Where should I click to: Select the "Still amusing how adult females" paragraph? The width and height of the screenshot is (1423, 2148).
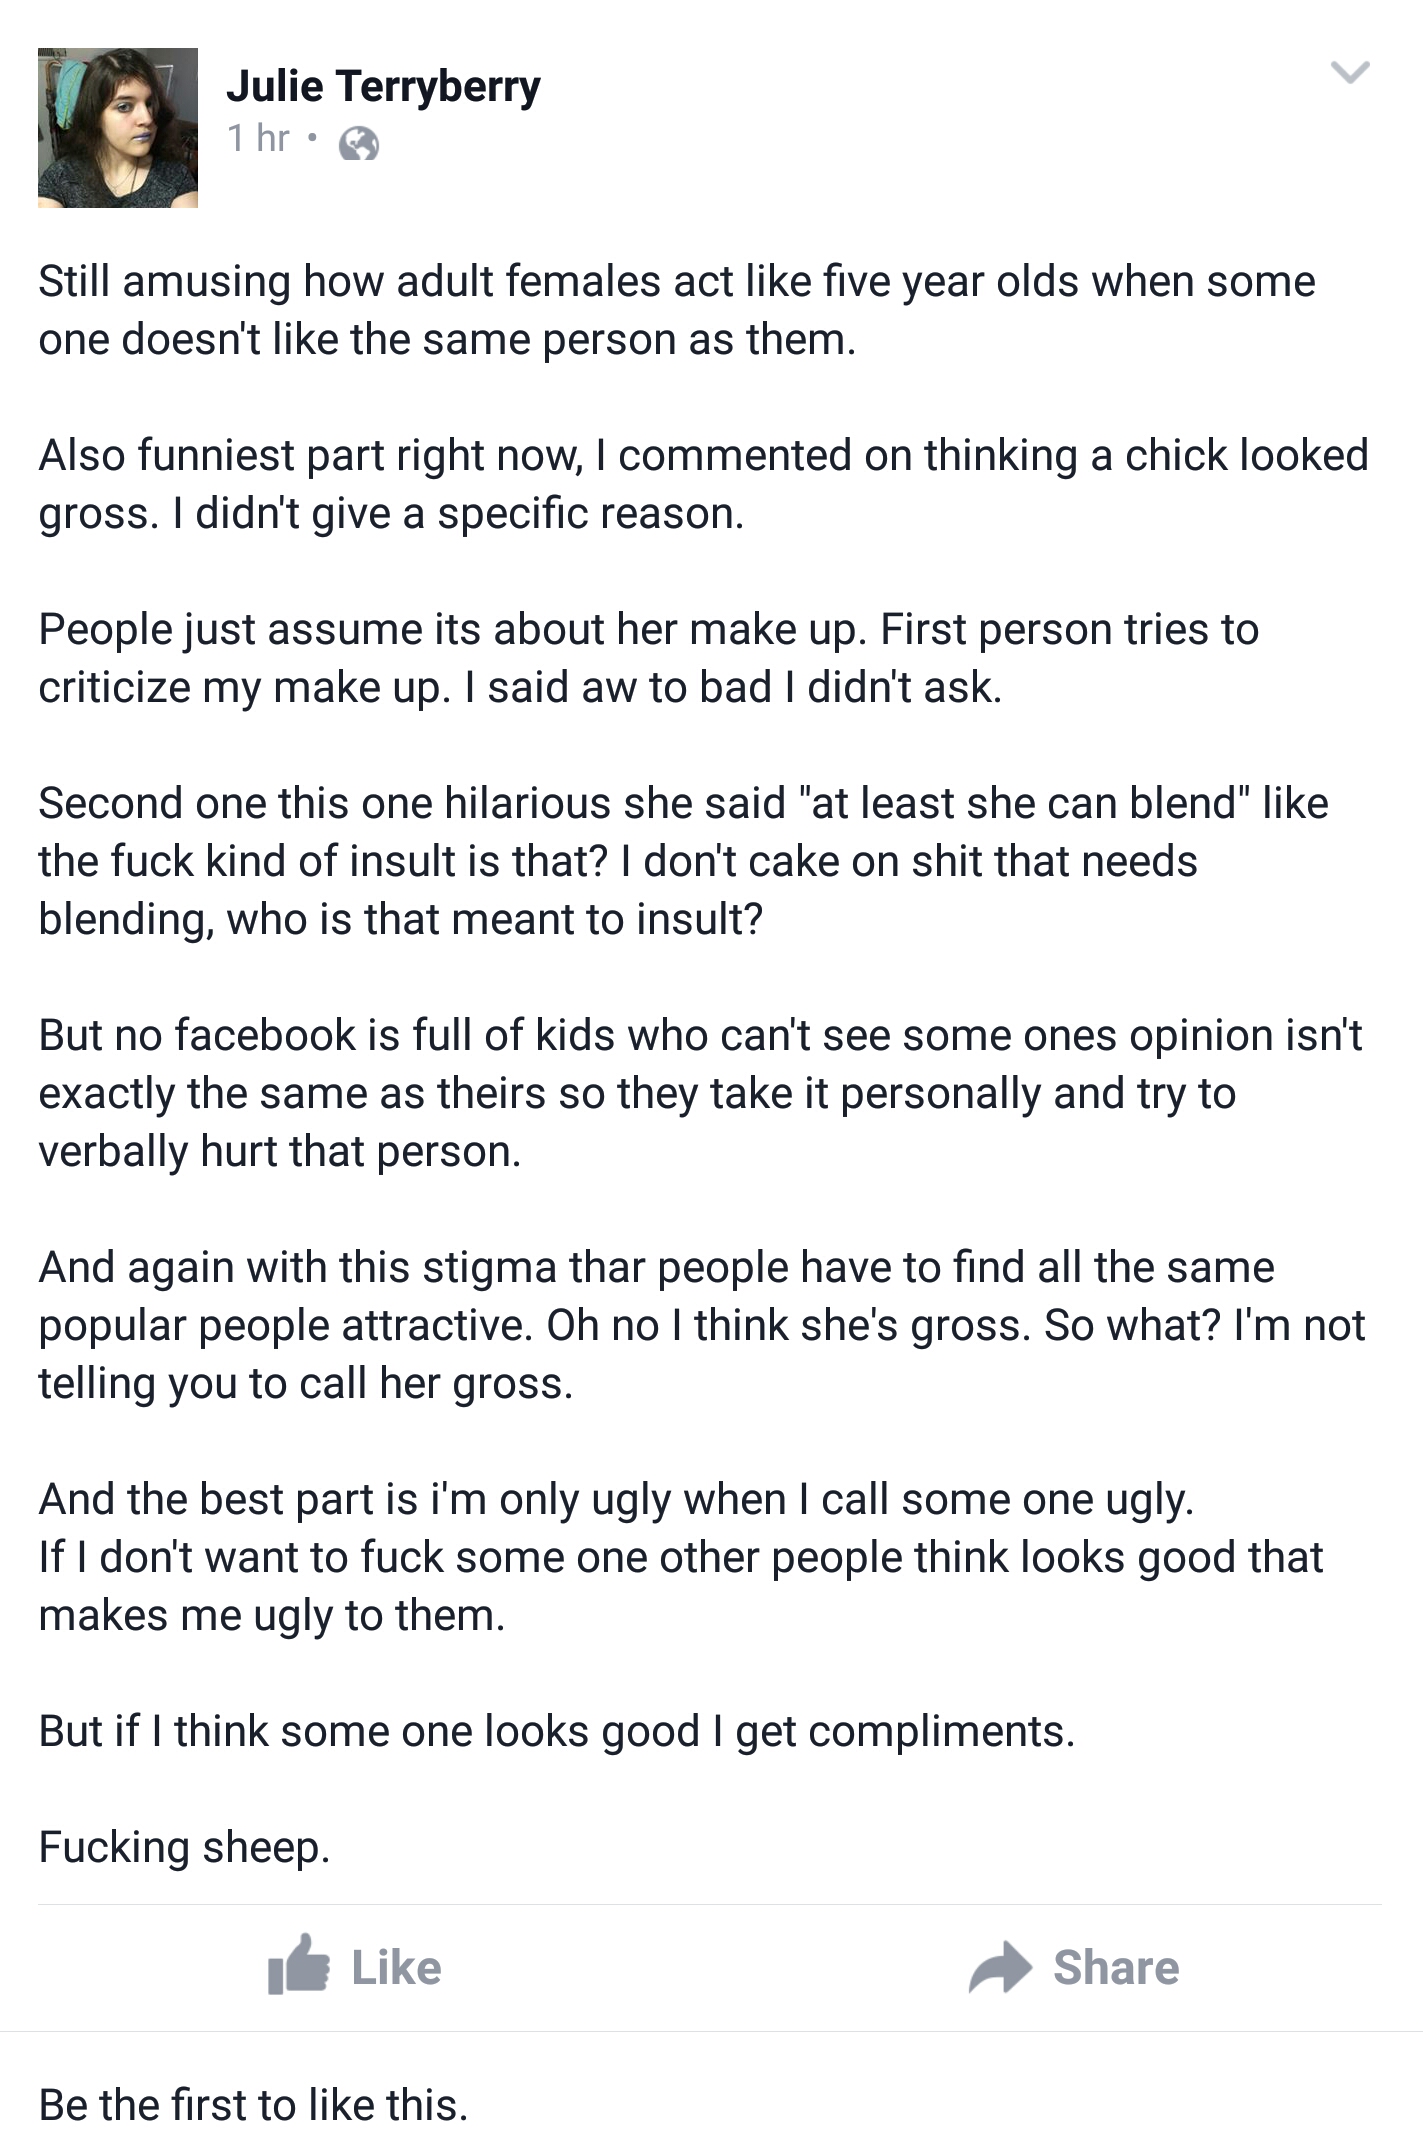(x=677, y=310)
